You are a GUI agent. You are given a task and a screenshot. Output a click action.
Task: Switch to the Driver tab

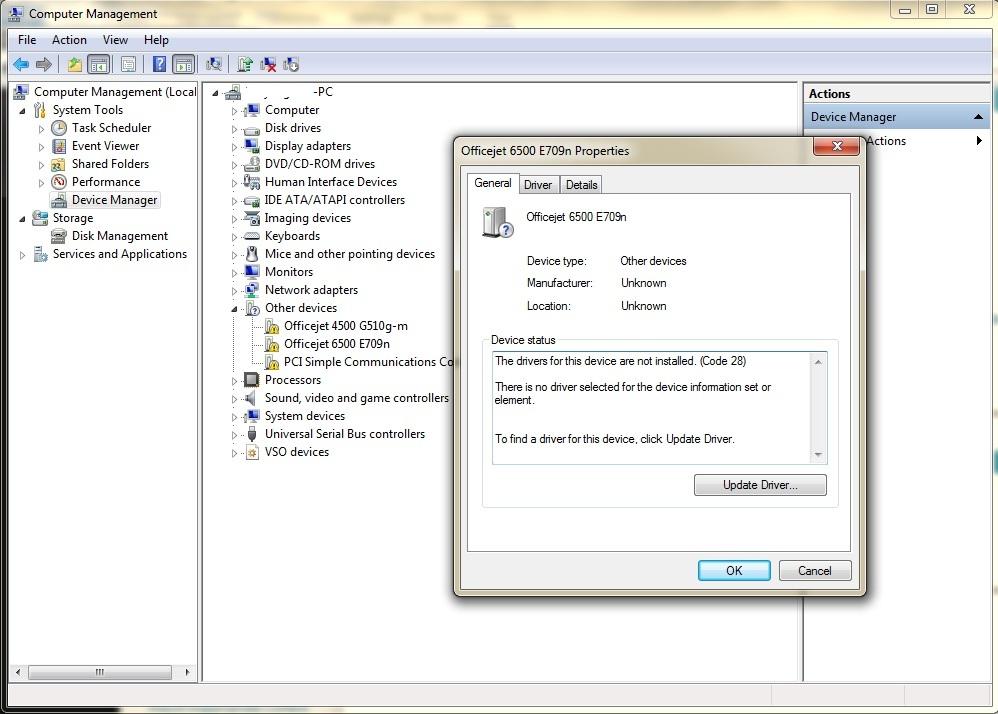point(537,185)
